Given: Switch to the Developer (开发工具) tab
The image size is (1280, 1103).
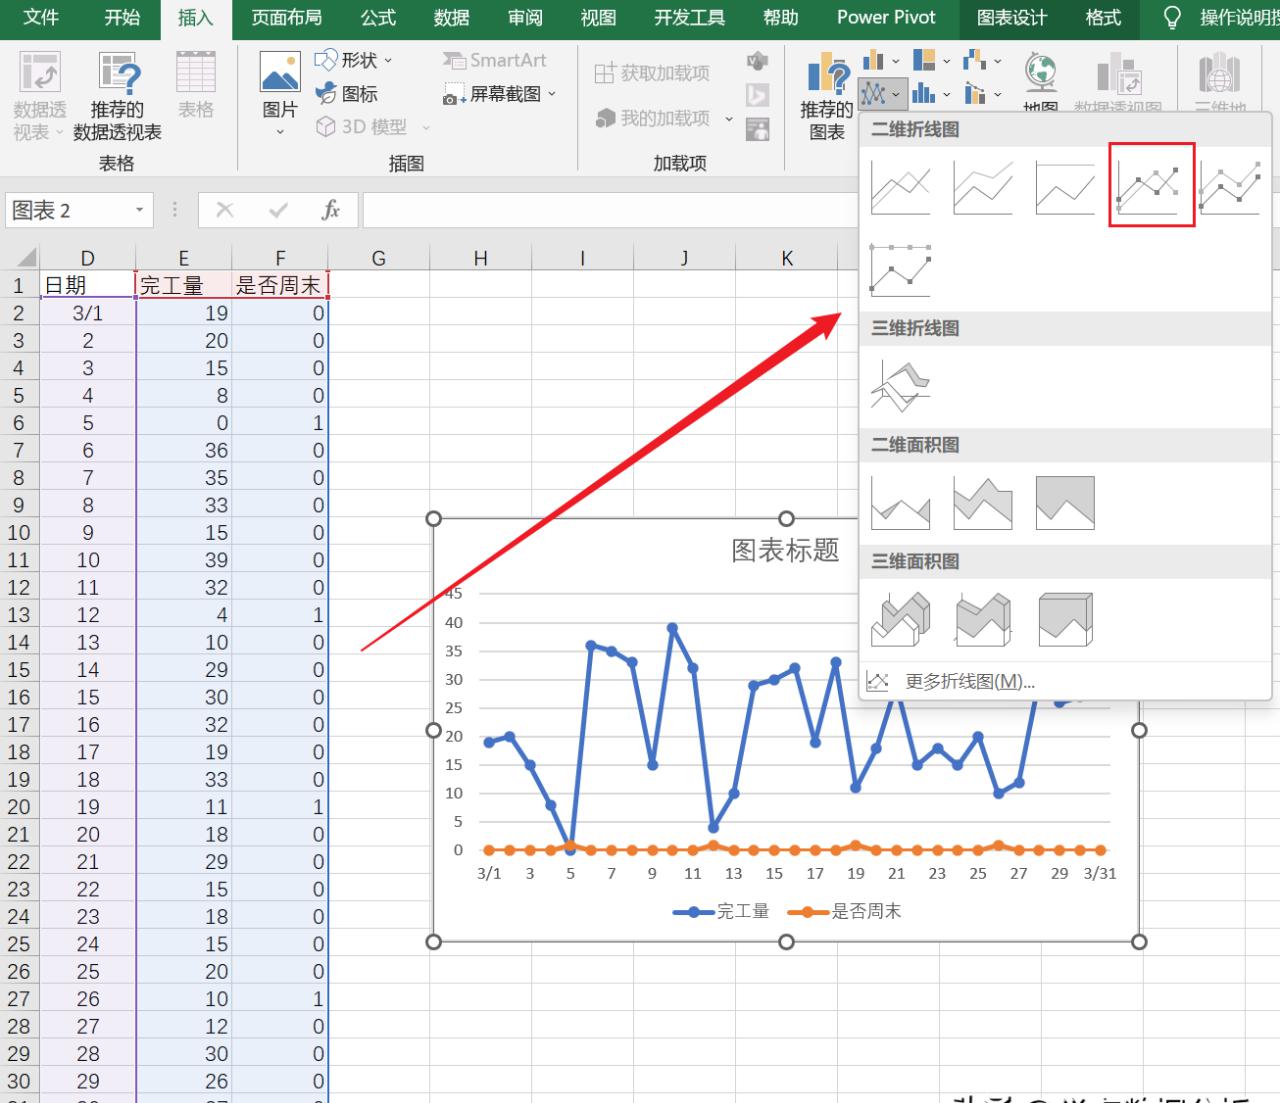Looking at the screenshot, I should coord(689,18).
